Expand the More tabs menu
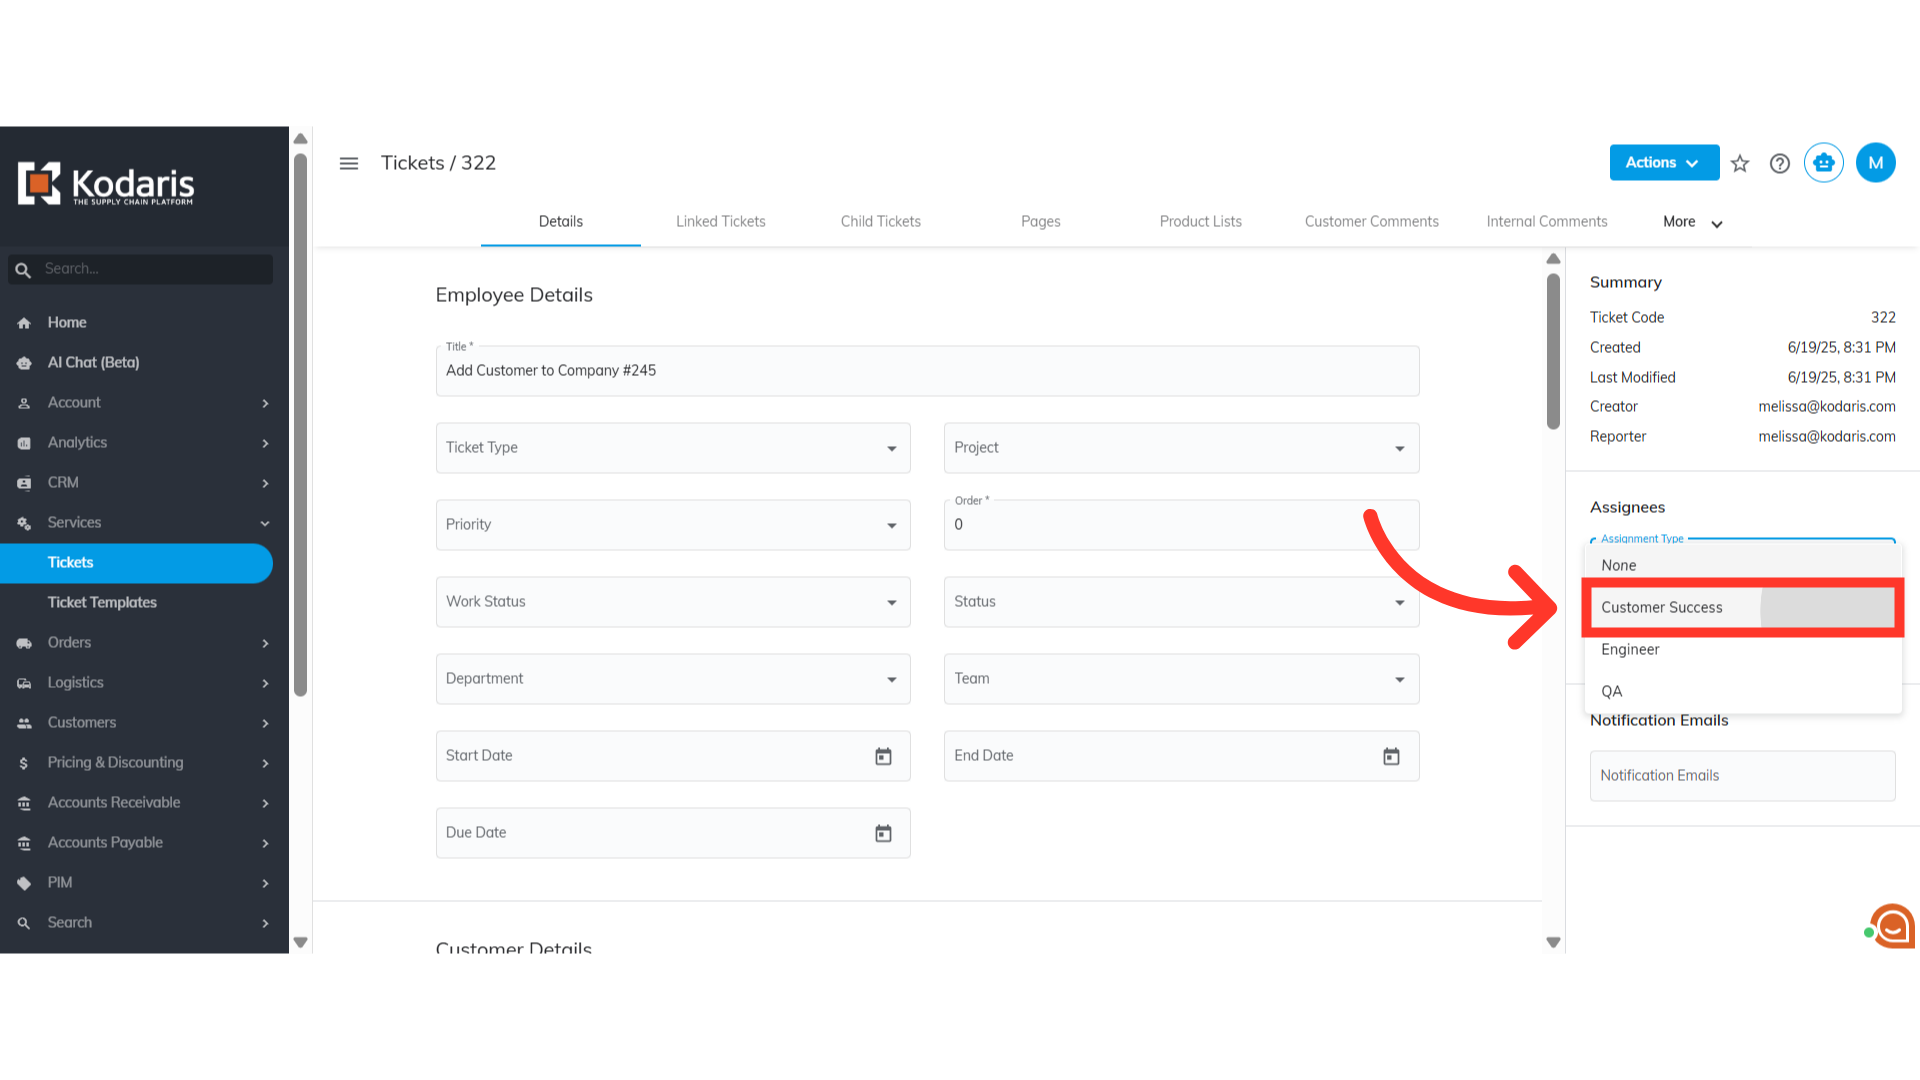 (1692, 222)
